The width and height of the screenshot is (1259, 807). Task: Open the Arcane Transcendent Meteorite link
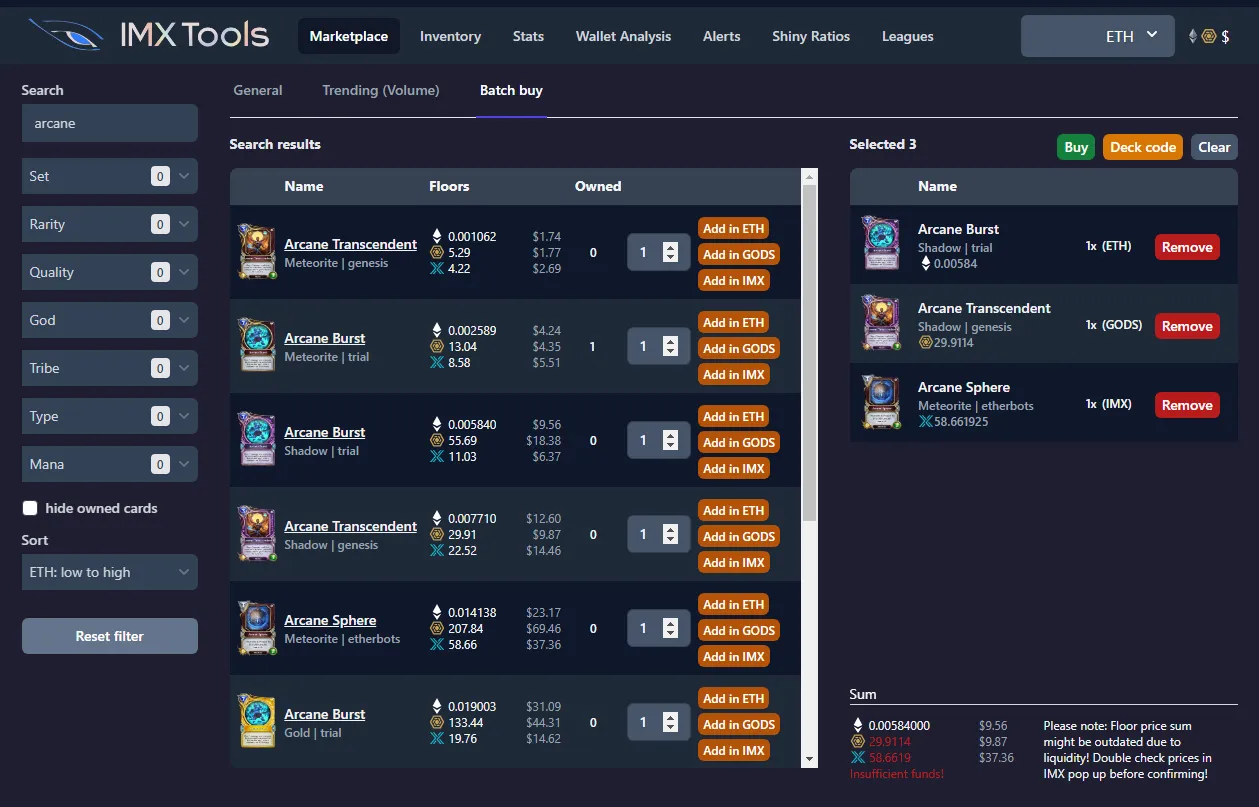pyautogui.click(x=350, y=244)
